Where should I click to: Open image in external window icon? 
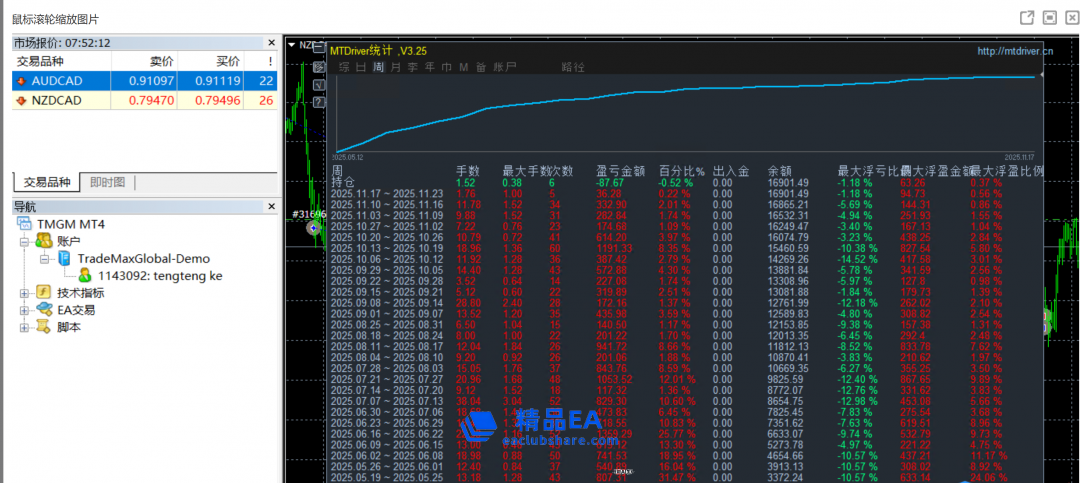click(x=1026, y=18)
